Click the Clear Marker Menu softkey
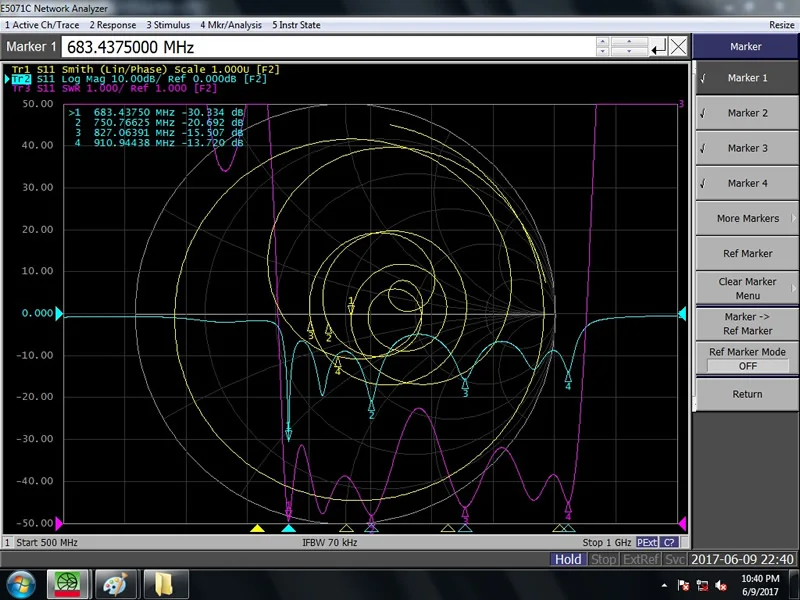Screen dimensions: 800x600 click(x=746, y=289)
